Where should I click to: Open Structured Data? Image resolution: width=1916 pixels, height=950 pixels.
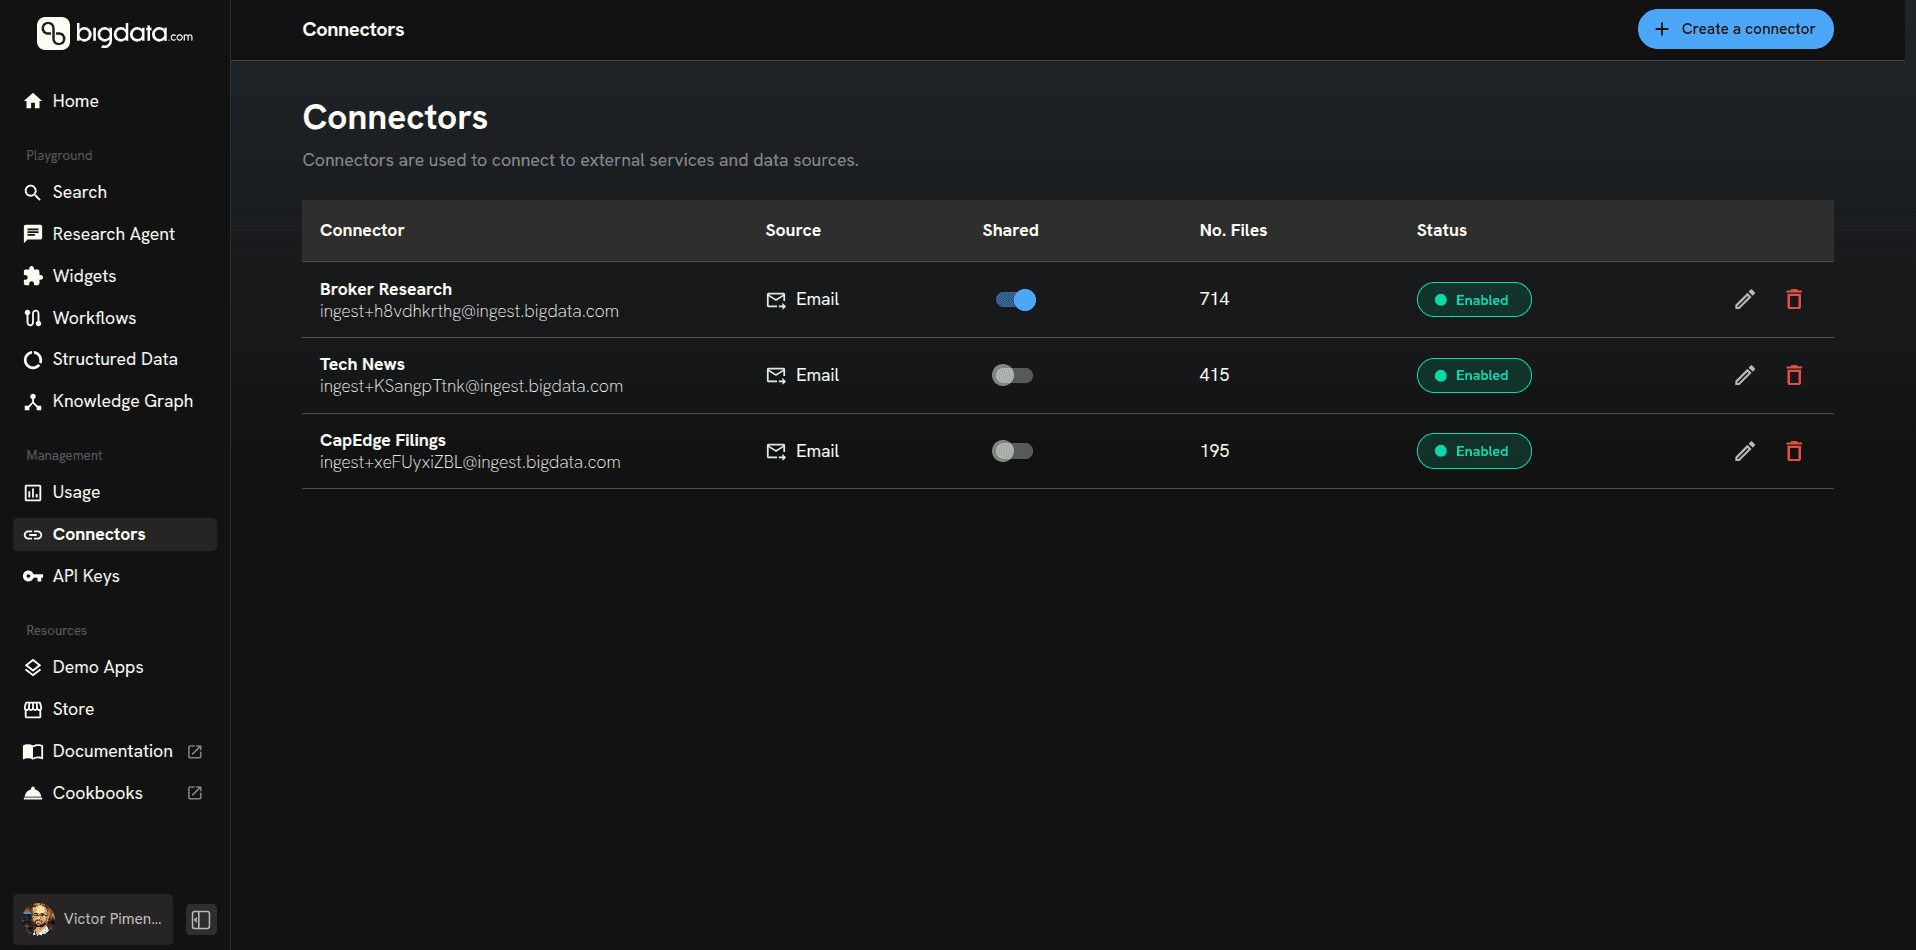[115, 359]
